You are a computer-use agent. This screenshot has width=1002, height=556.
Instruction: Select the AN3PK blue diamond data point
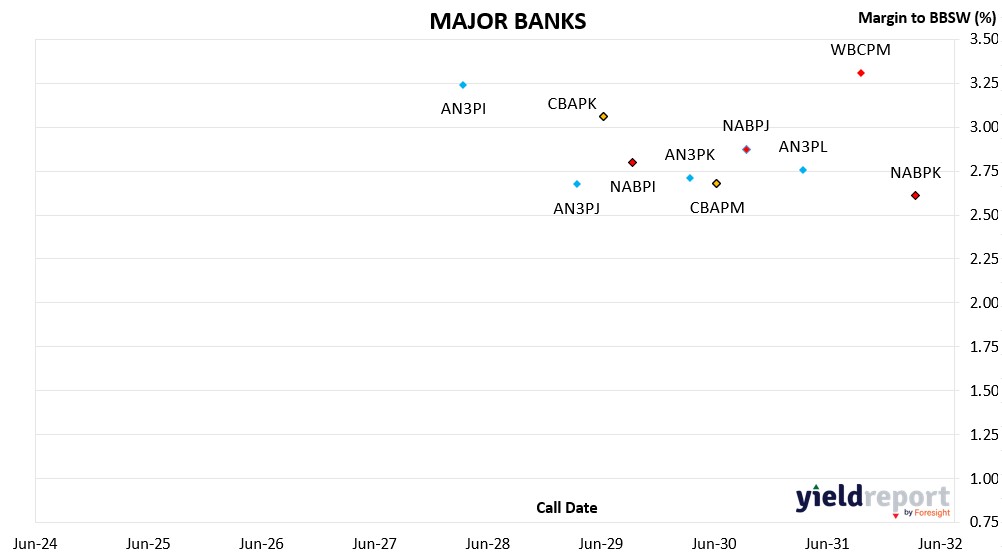coord(690,178)
